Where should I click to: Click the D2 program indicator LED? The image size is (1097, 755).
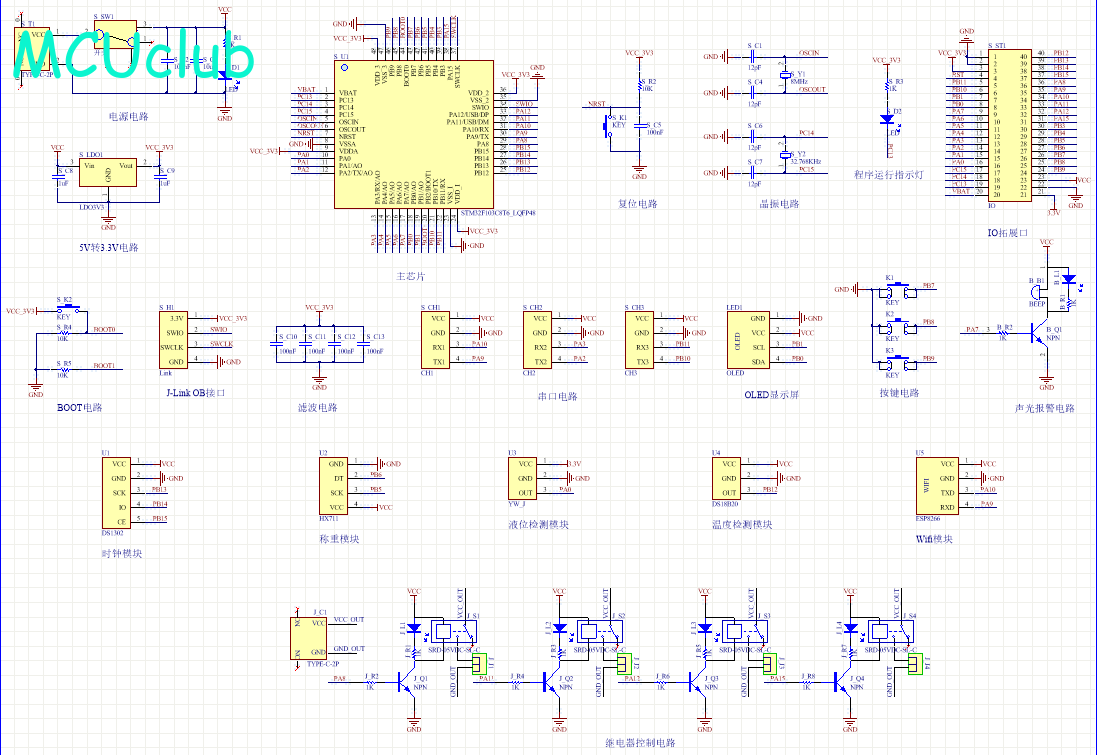[x=887, y=120]
